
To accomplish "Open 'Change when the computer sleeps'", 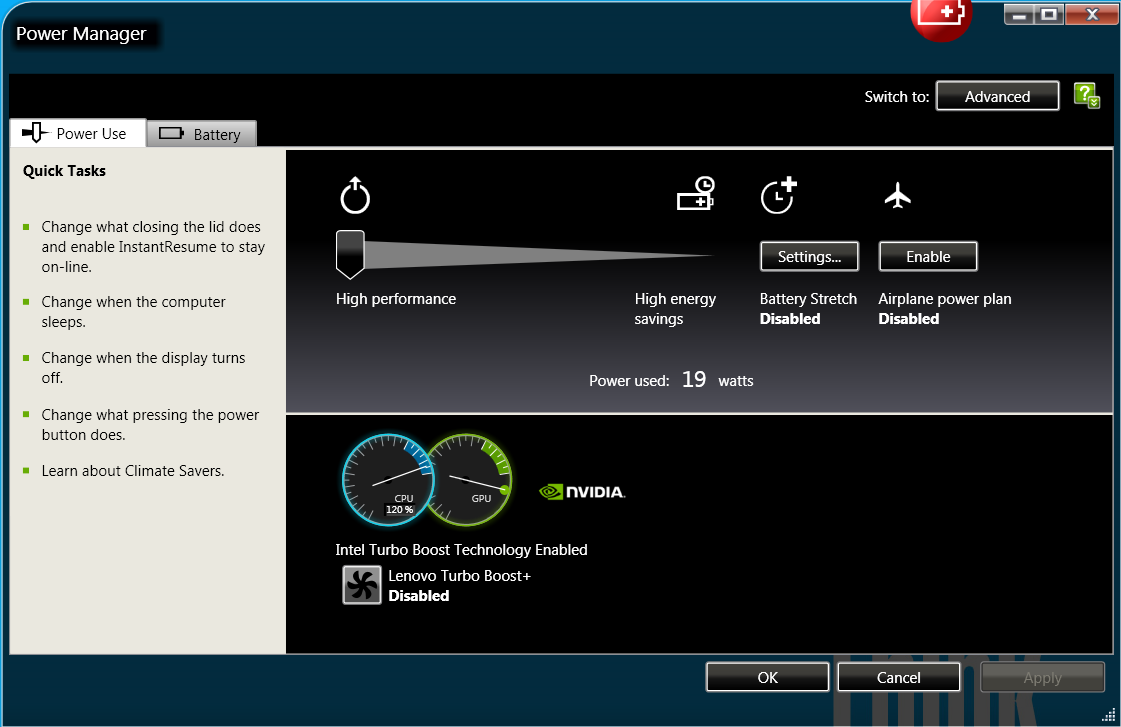I will (x=133, y=312).
